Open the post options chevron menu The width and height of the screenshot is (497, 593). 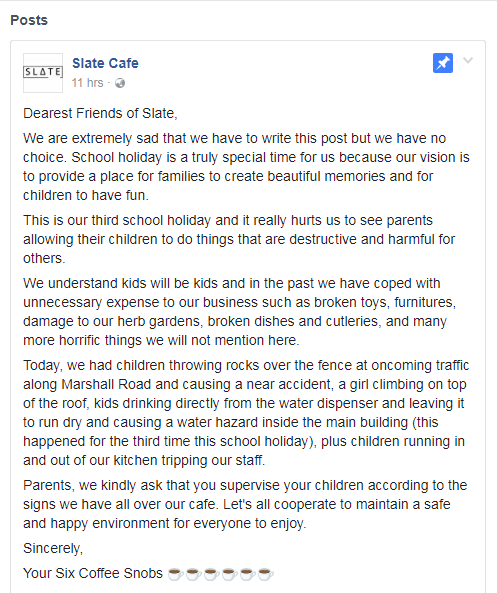468,61
